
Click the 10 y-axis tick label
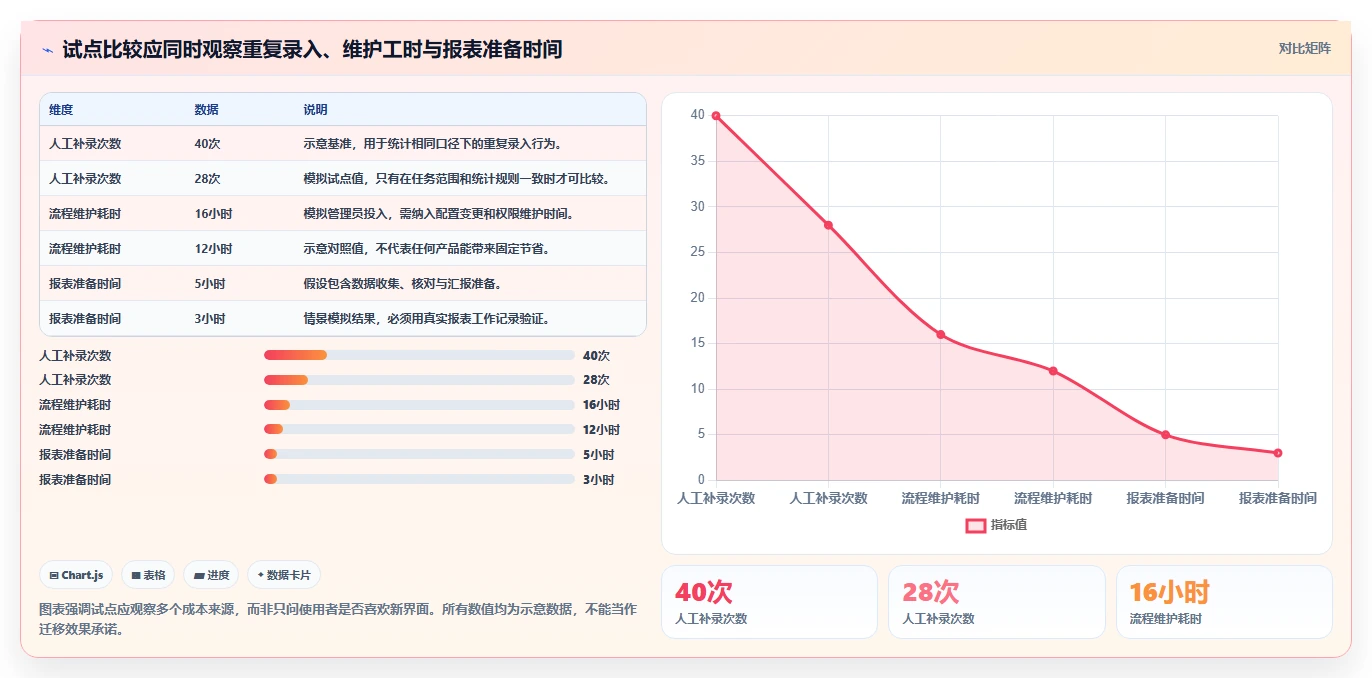click(697, 389)
